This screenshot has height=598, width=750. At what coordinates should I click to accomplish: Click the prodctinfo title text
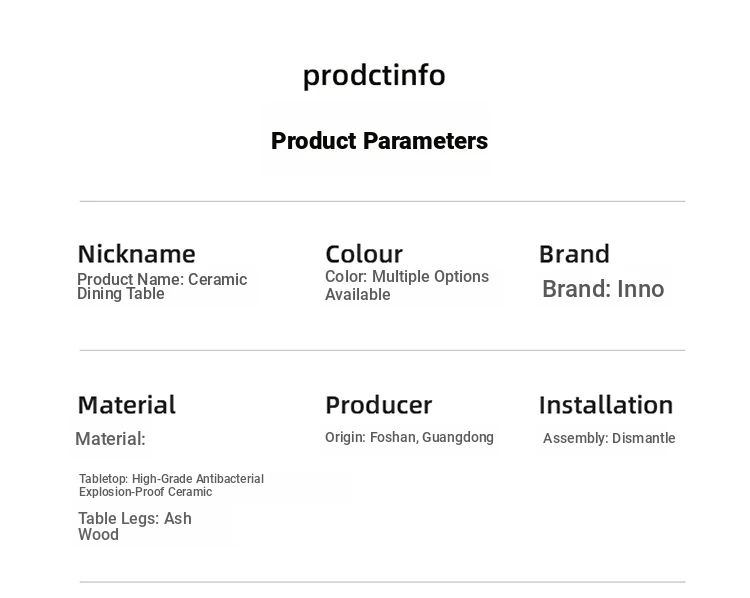click(x=374, y=77)
